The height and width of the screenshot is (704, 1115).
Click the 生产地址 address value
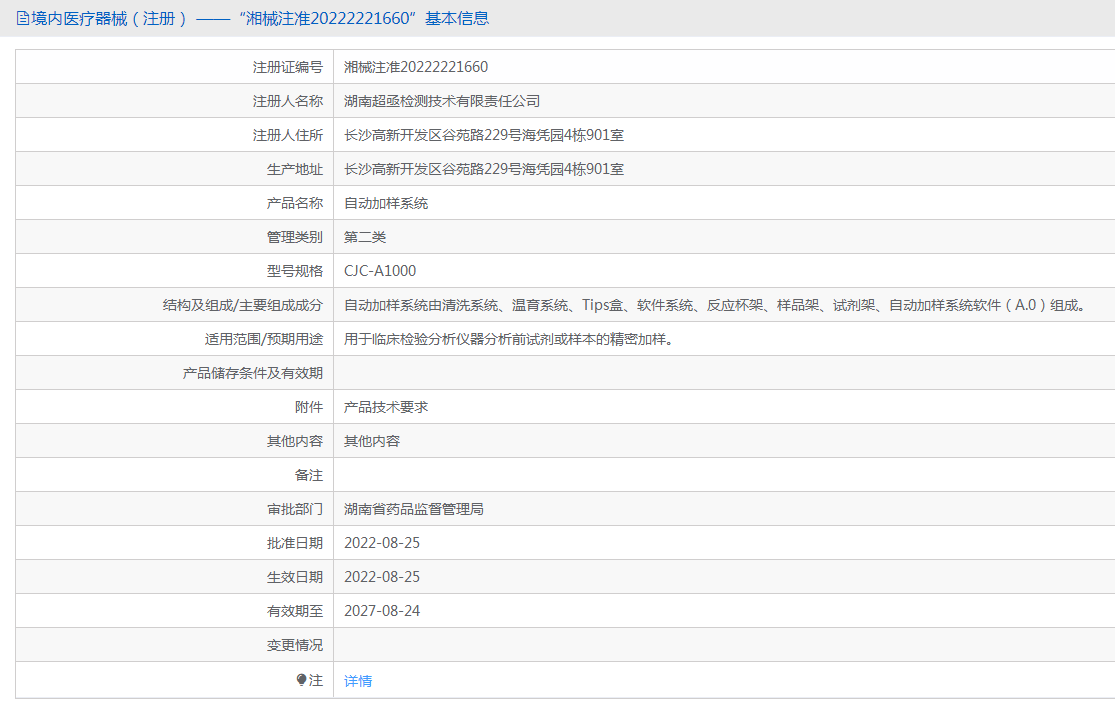484,169
